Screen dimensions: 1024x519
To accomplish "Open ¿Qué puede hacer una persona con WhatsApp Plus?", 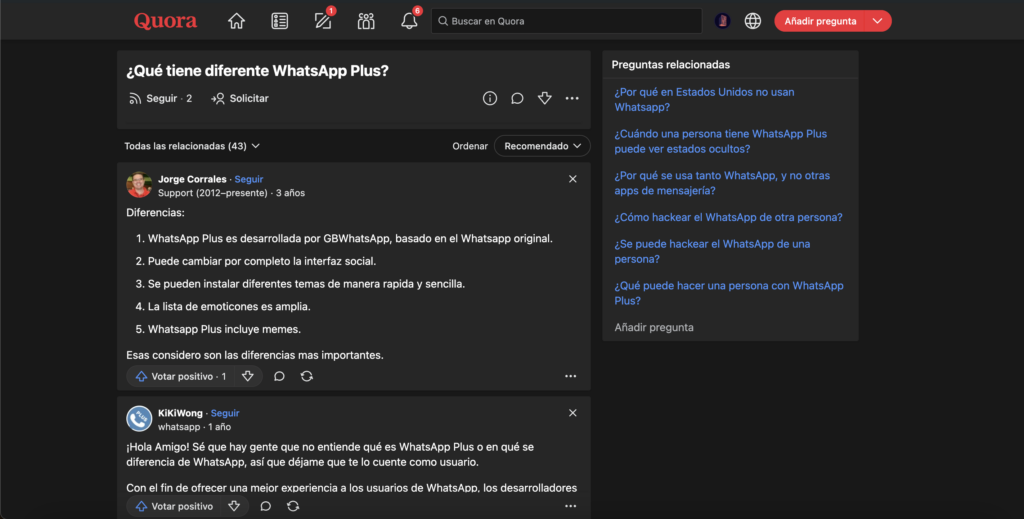I will (729, 293).
